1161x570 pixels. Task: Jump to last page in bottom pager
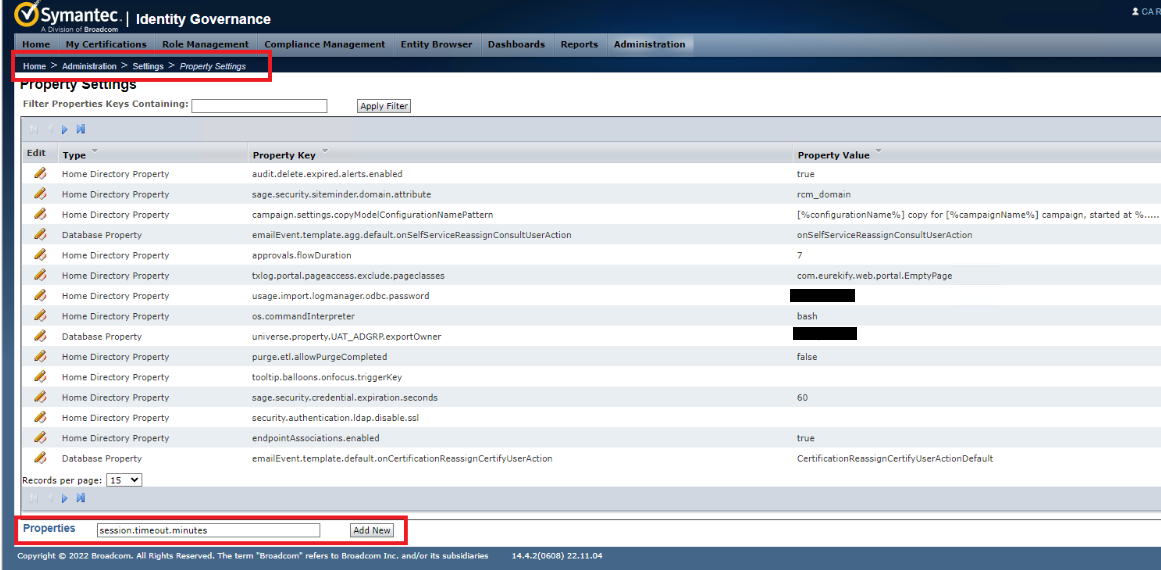tap(81, 498)
